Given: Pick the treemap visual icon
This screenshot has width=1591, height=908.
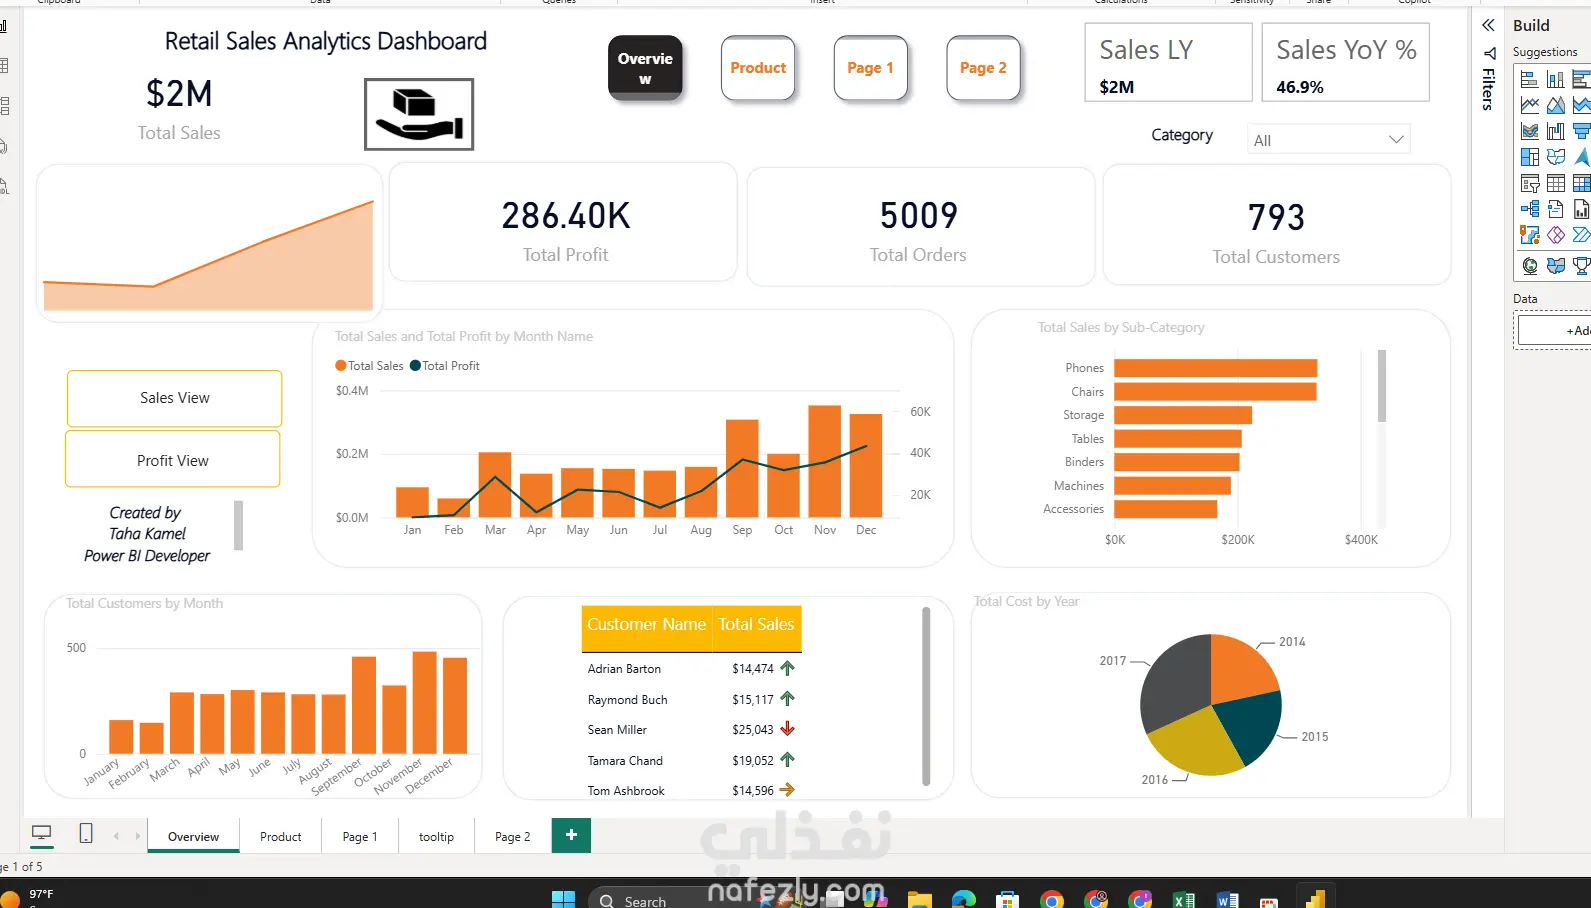Looking at the screenshot, I should 1529,157.
